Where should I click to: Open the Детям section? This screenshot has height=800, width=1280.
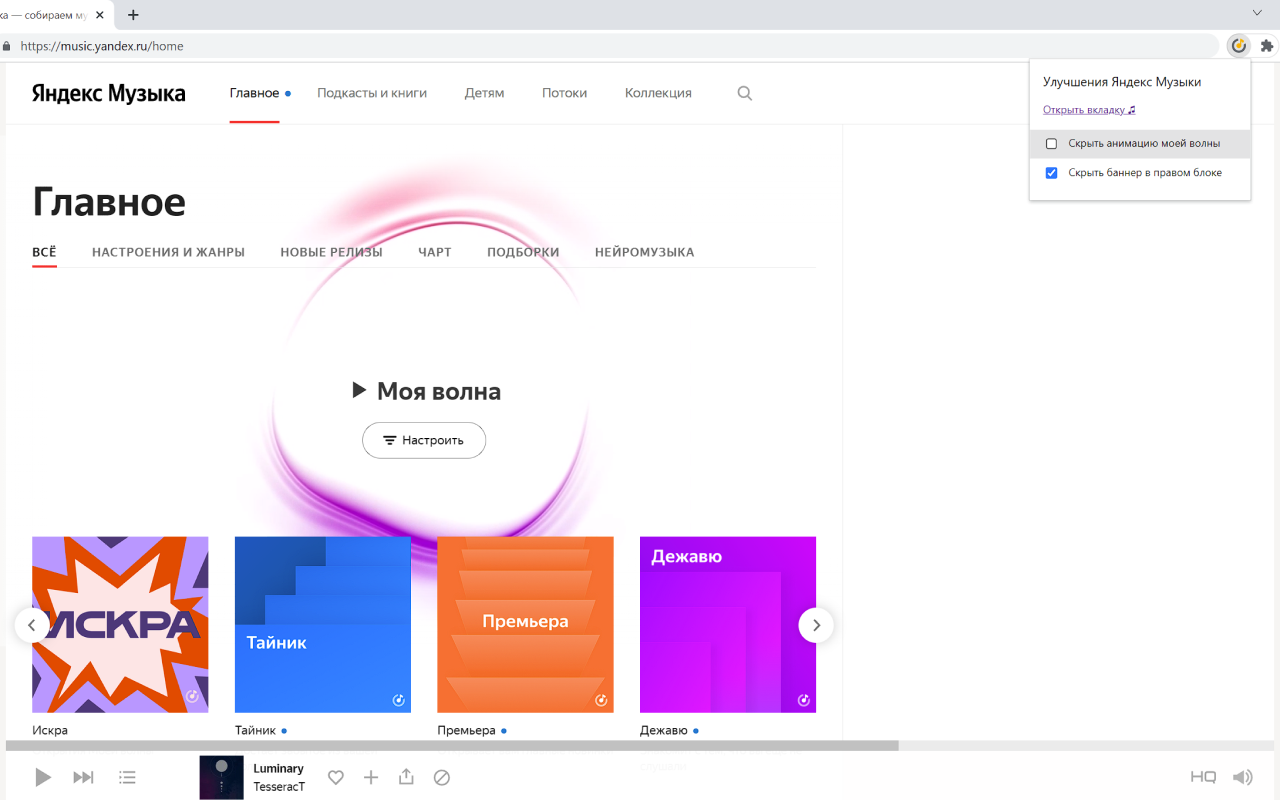[x=484, y=93]
